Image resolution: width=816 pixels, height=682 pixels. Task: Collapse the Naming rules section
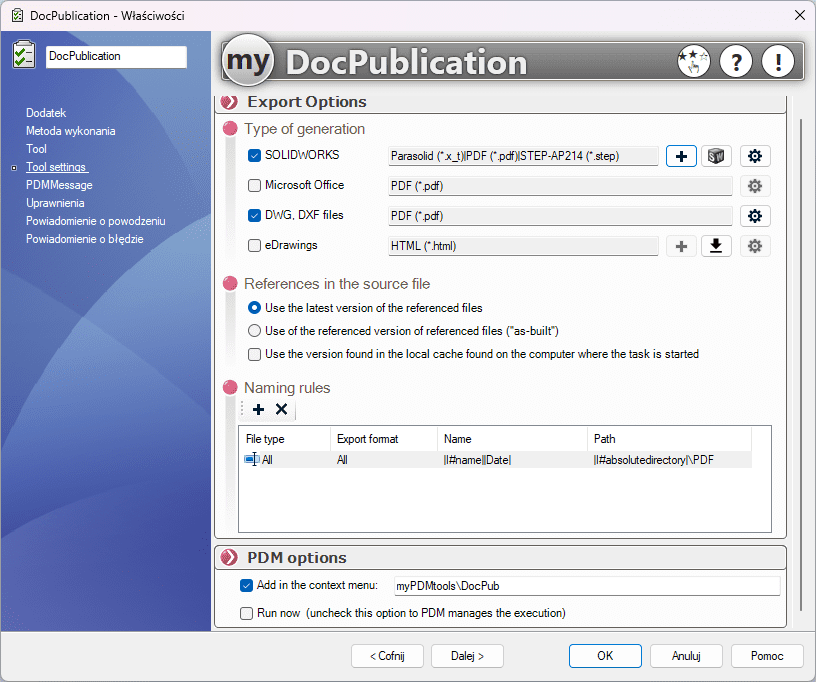[233, 388]
